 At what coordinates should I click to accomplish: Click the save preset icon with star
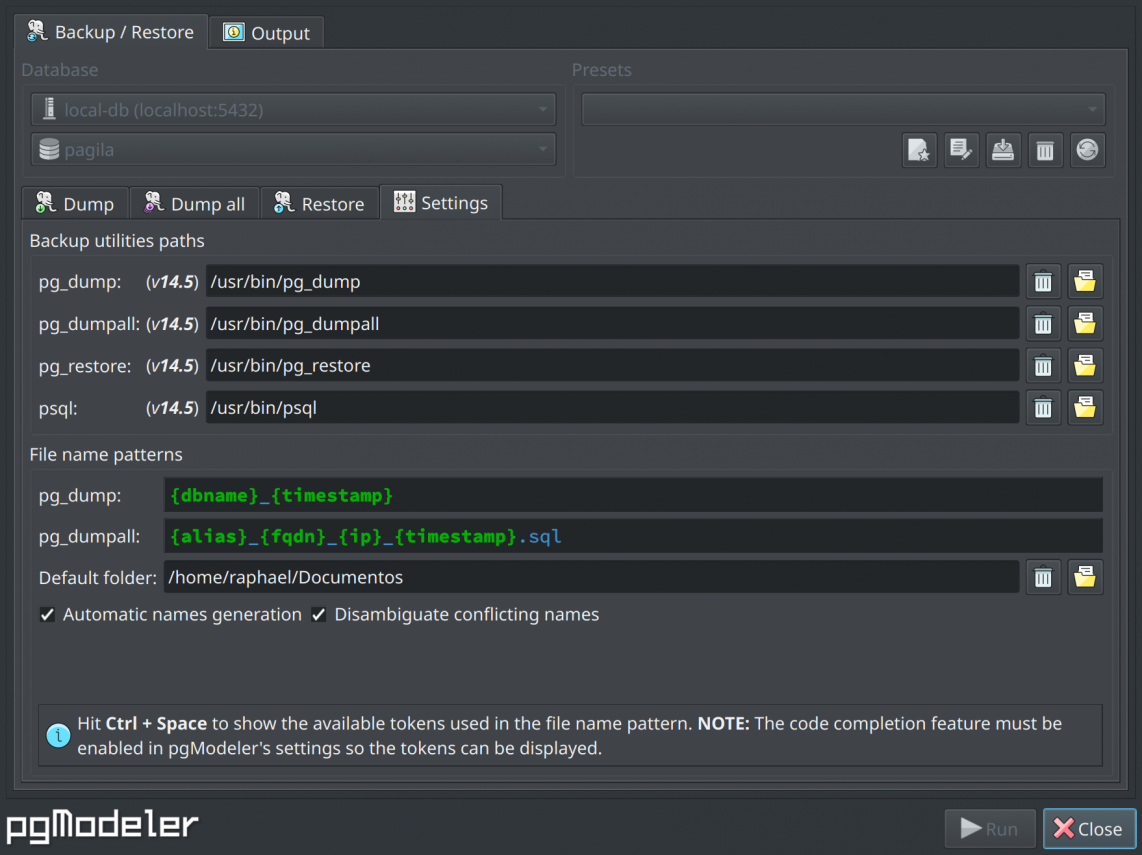[918, 150]
